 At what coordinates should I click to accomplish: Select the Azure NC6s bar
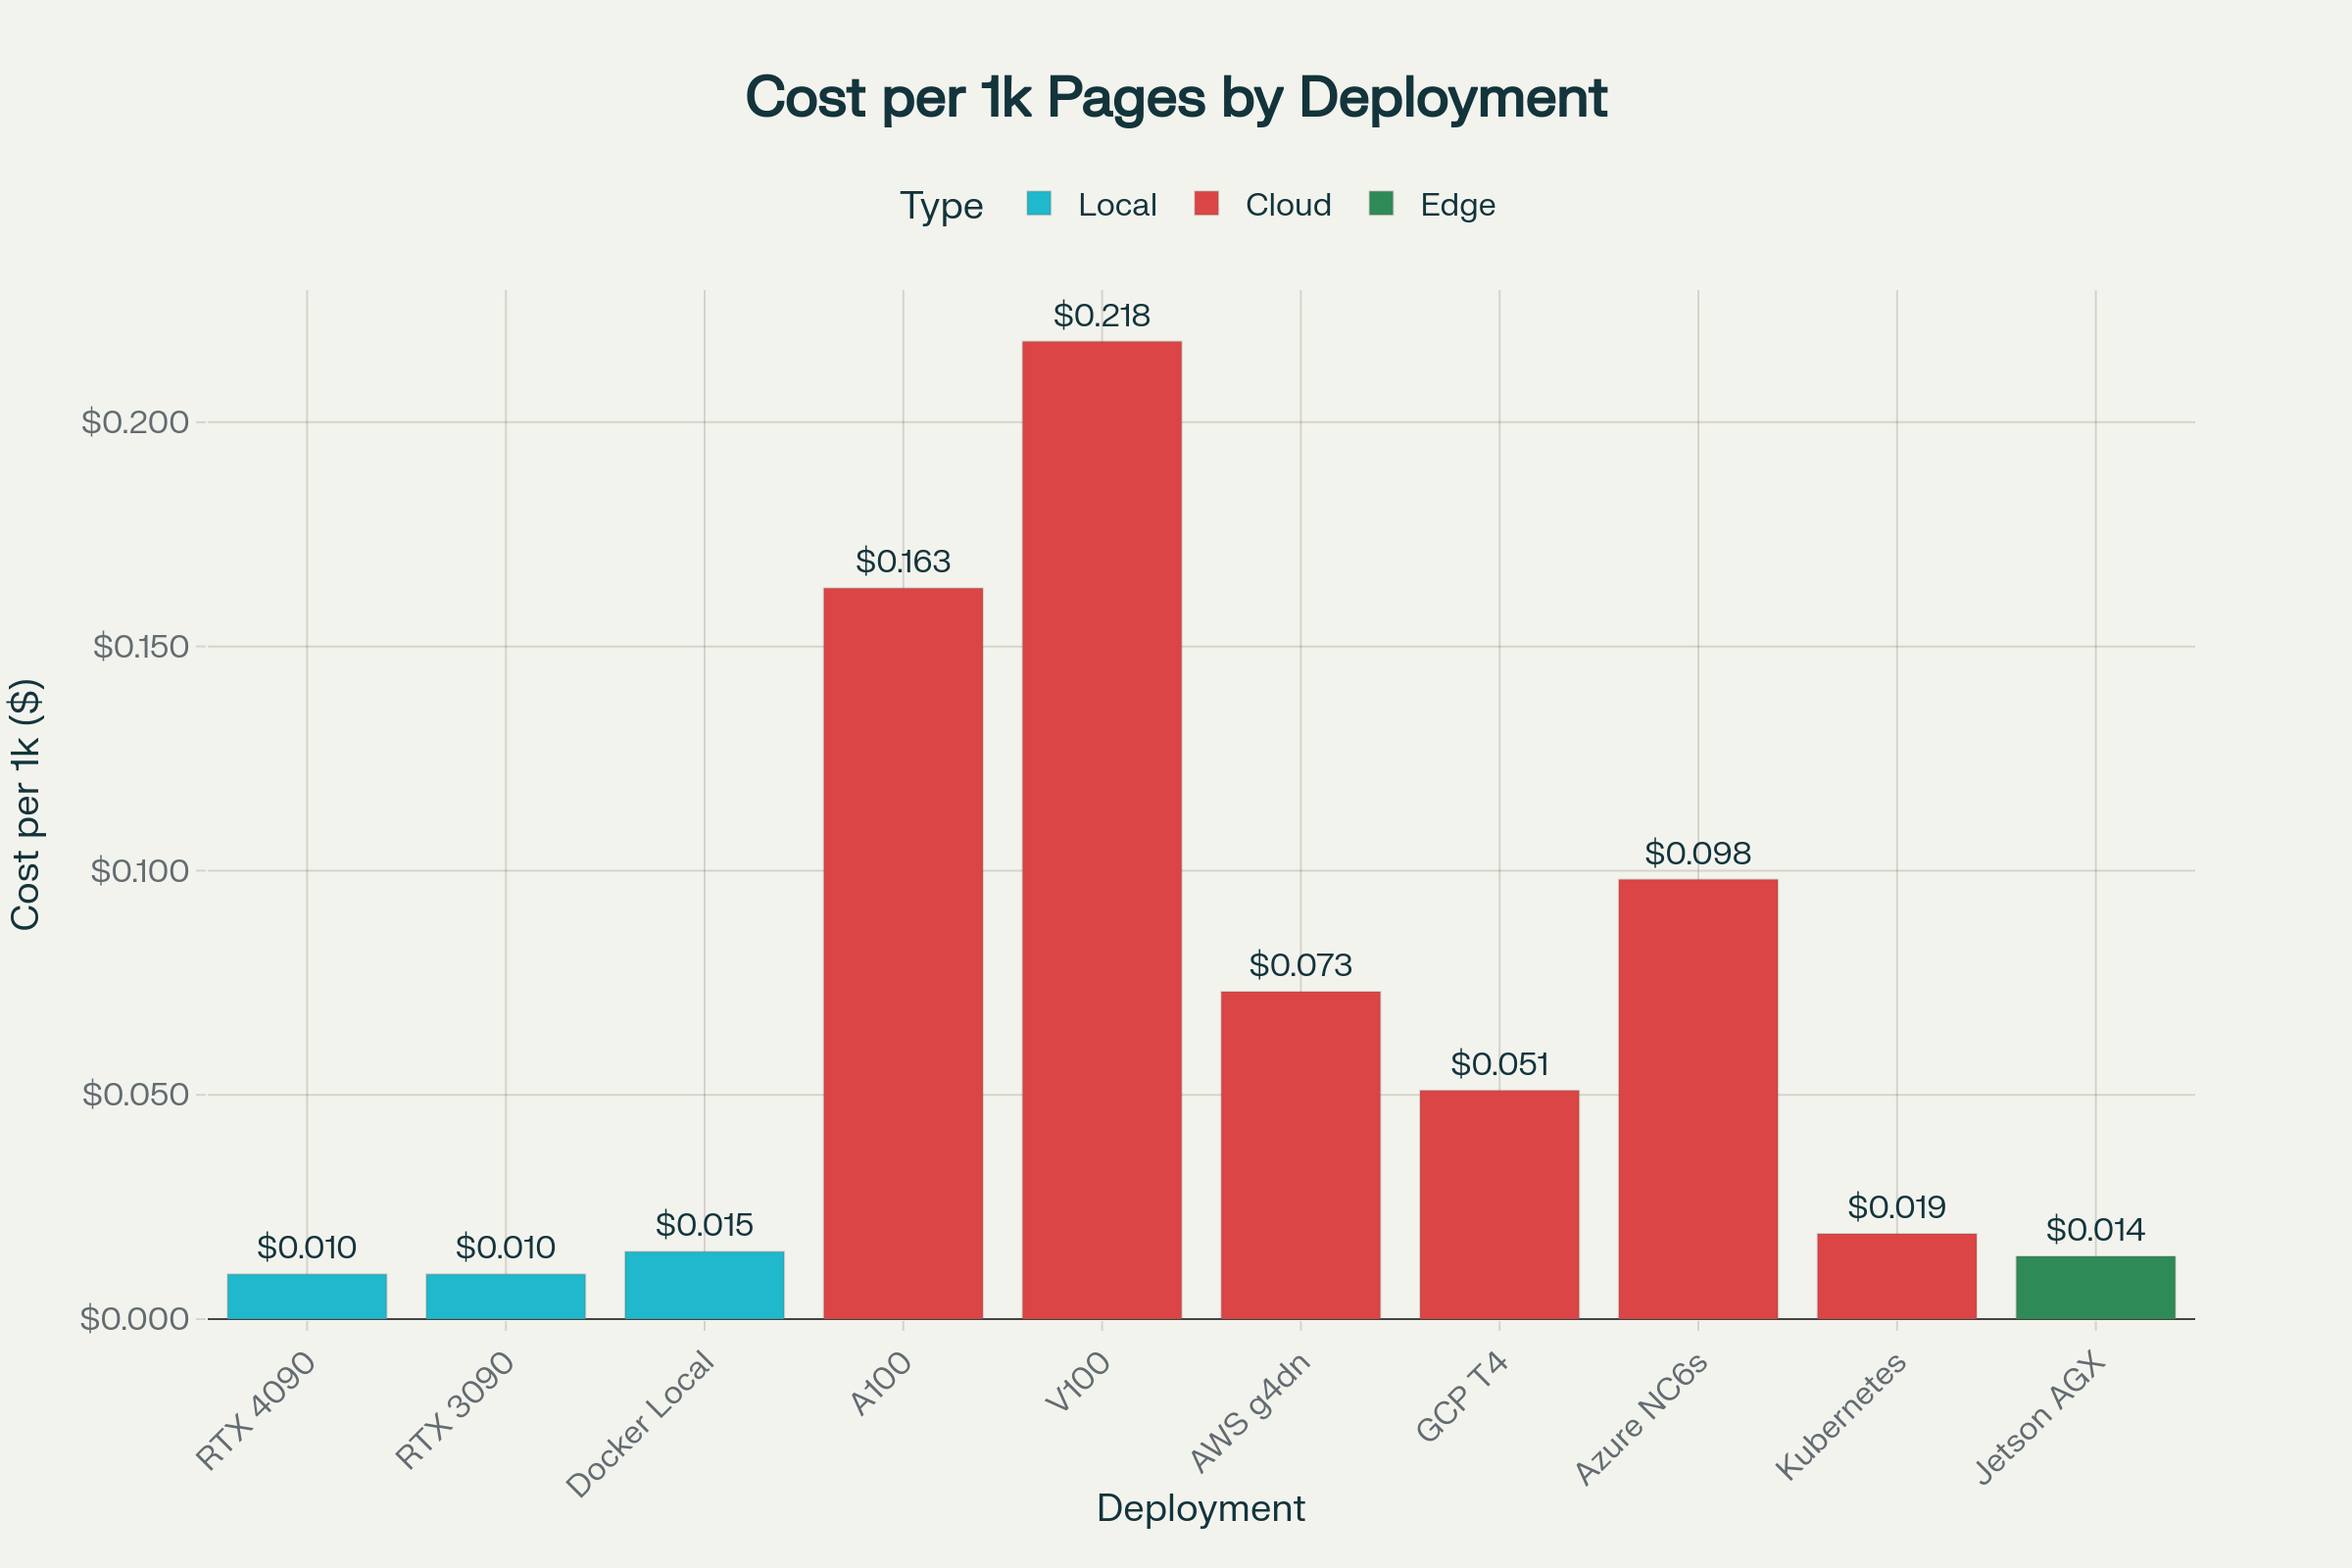[1697, 1098]
